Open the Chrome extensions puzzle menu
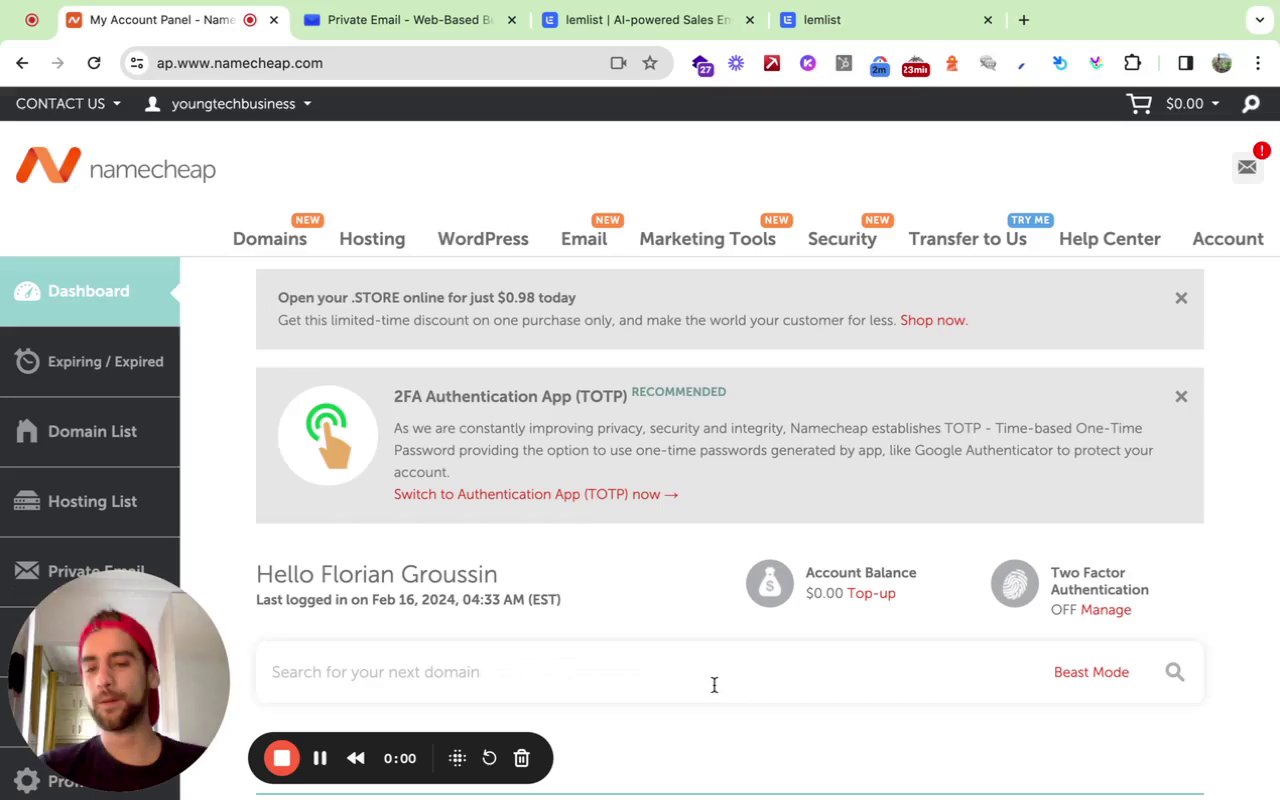Image resolution: width=1280 pixels, height=800 pixels. (x=1132, y=63)
